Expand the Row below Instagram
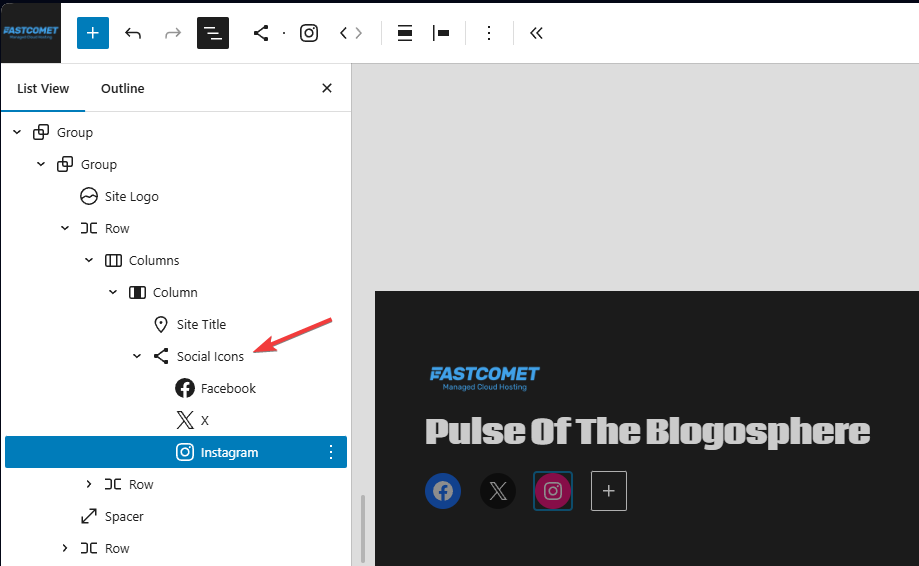This screenshot has width=919, height=566. pyautogui.click(x=89, y=484)
